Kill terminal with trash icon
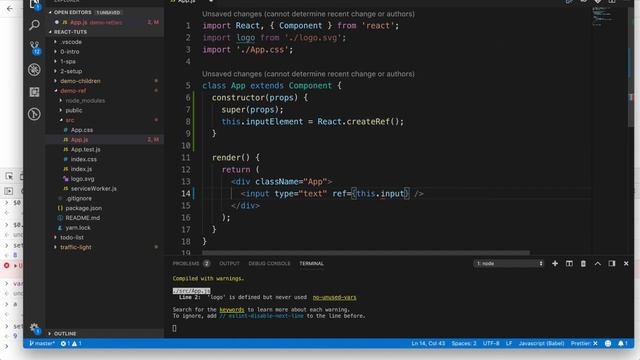 click(583, 264)
